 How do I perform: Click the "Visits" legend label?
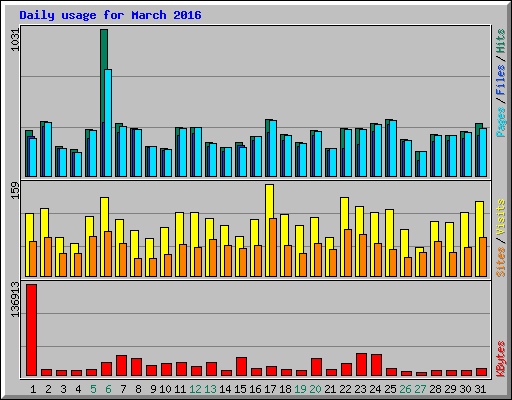(501, 217)
